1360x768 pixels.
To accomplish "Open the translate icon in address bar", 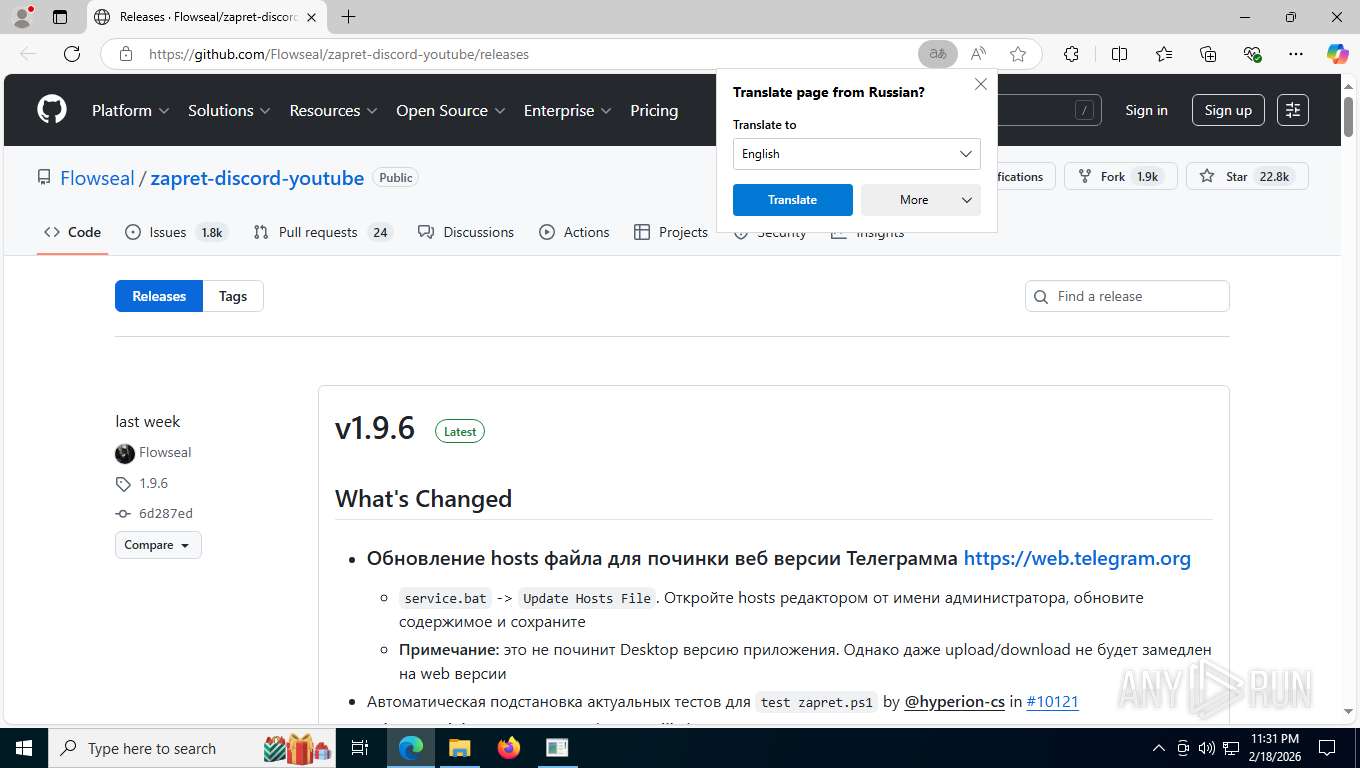I will (x=938, y=54).
